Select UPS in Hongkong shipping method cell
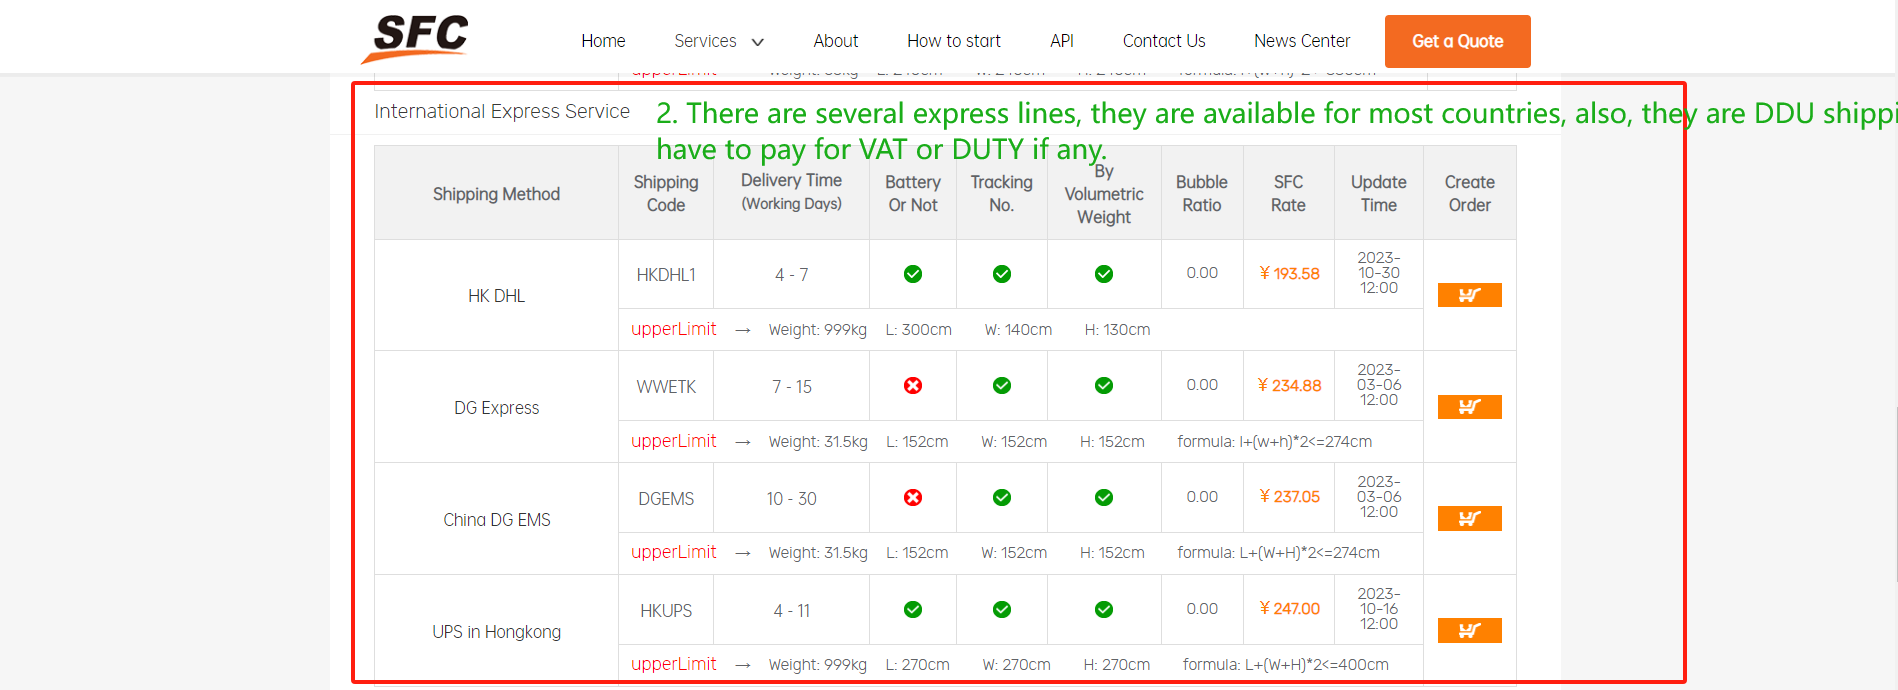 pyautogui.click(x=497, y=631)
